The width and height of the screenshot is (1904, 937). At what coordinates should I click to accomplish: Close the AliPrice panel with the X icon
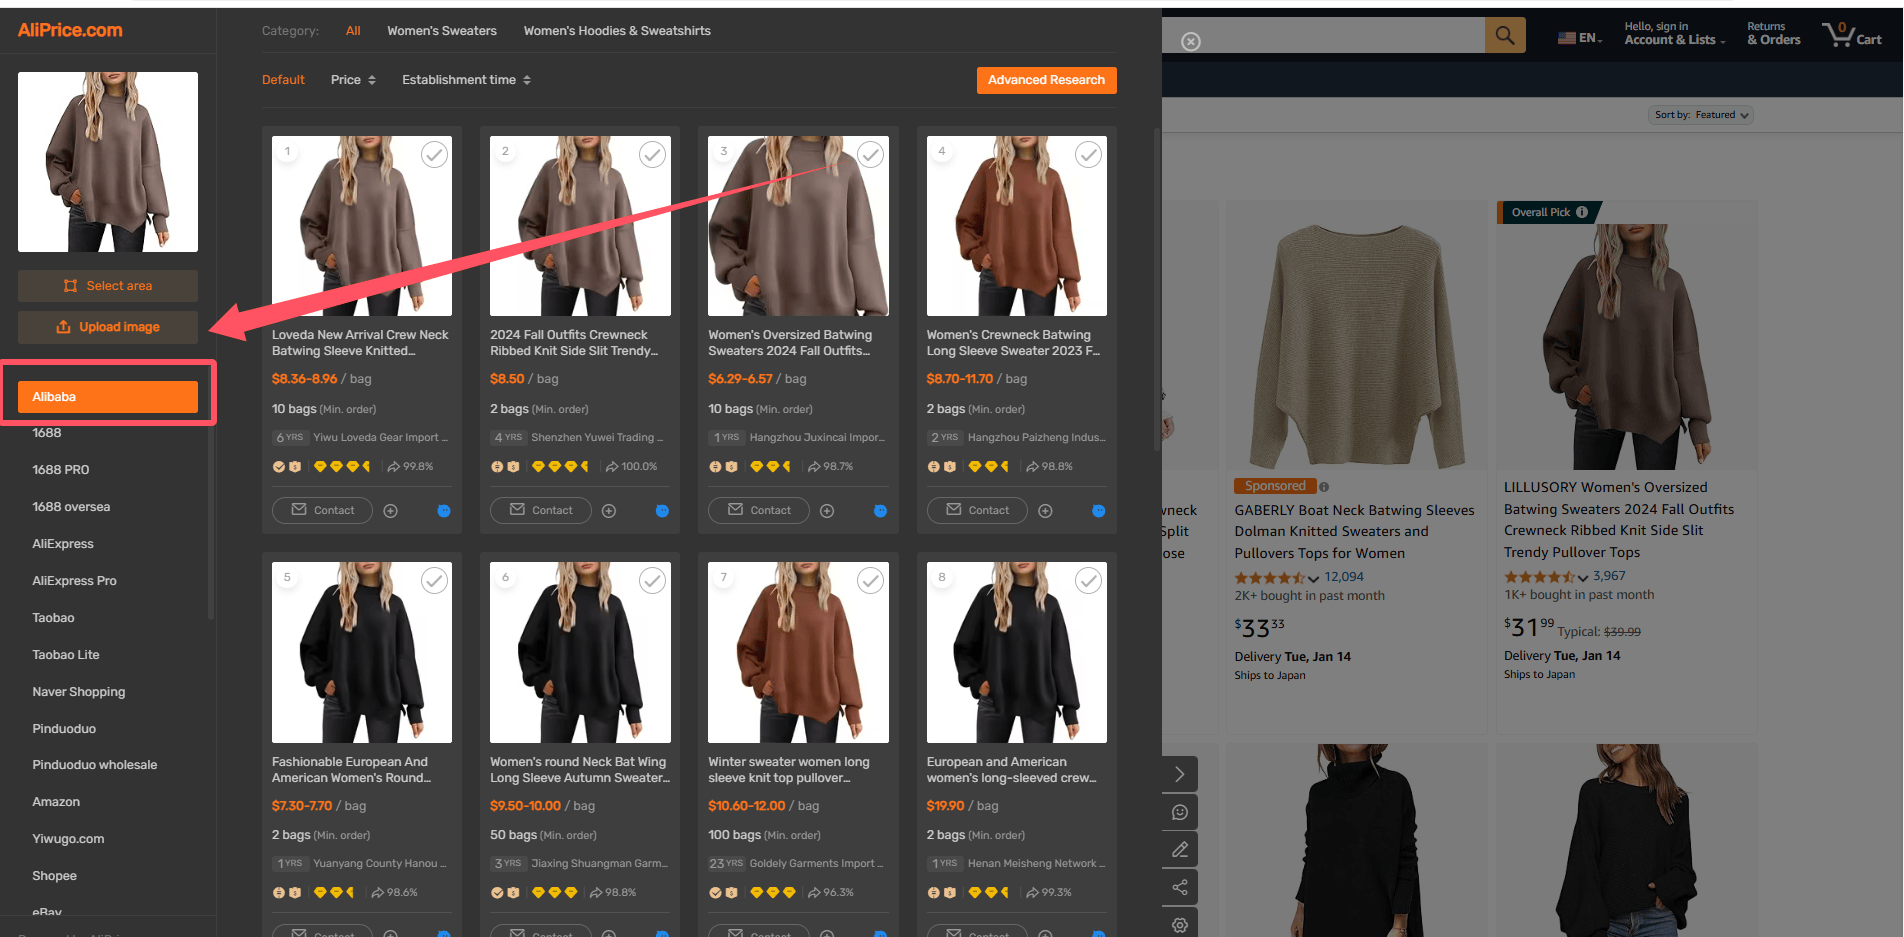tap(1191, 41)
